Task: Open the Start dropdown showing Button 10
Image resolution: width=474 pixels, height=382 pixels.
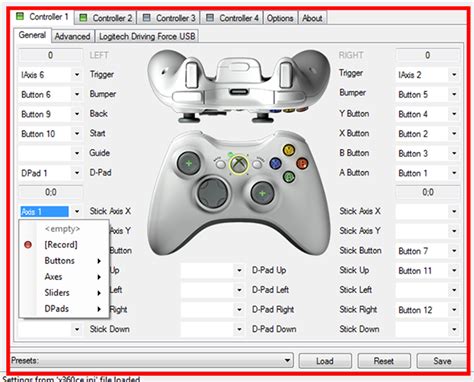Action: [50, 134]
